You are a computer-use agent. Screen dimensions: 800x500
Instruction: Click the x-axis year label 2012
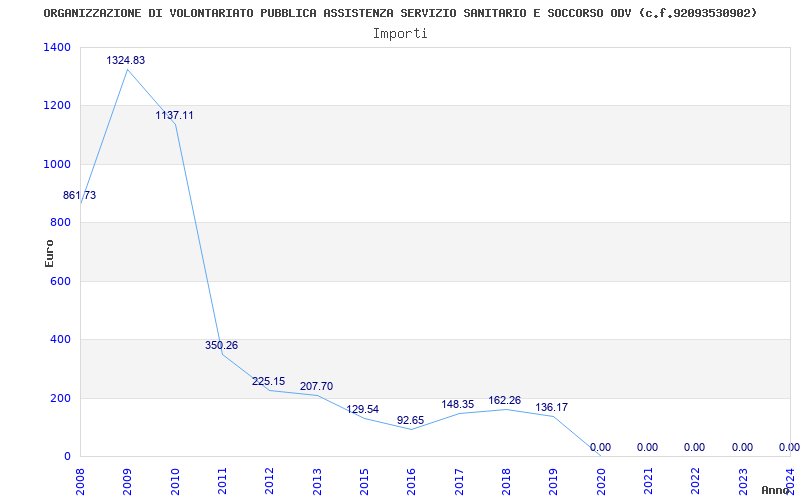pos(269,482)
